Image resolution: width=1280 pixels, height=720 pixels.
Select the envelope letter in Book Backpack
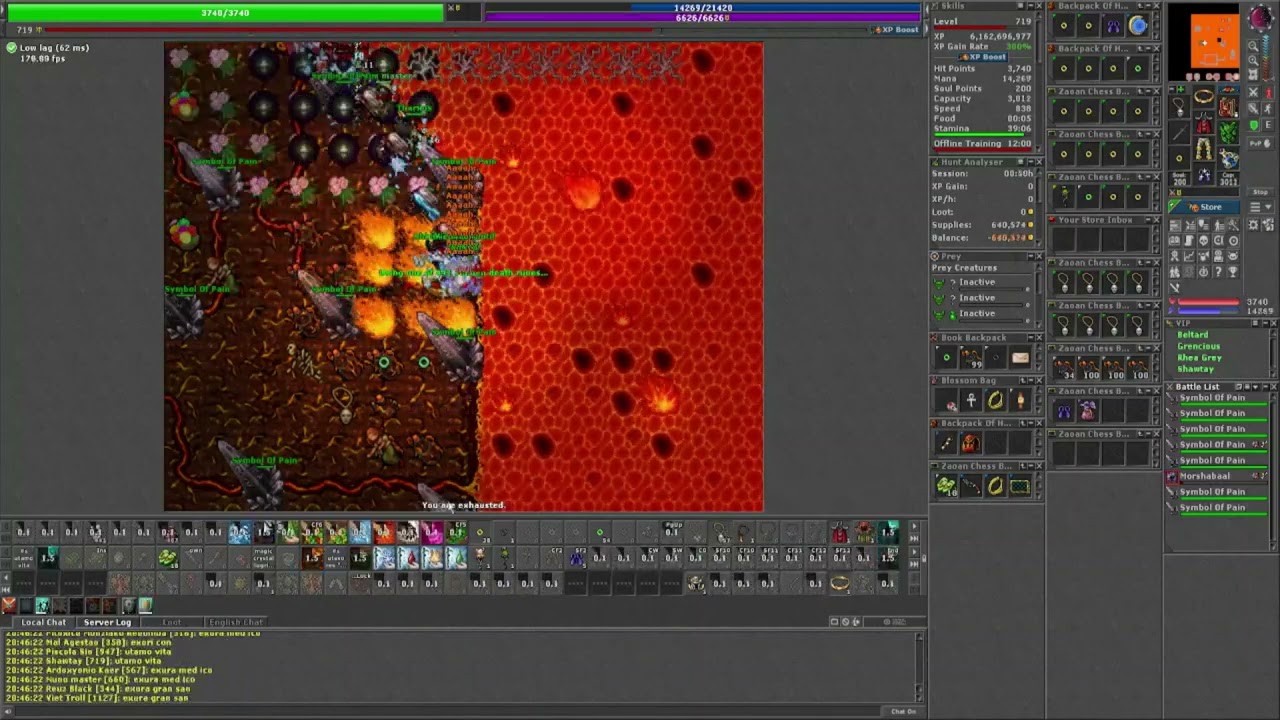[x=1020, y=357]
